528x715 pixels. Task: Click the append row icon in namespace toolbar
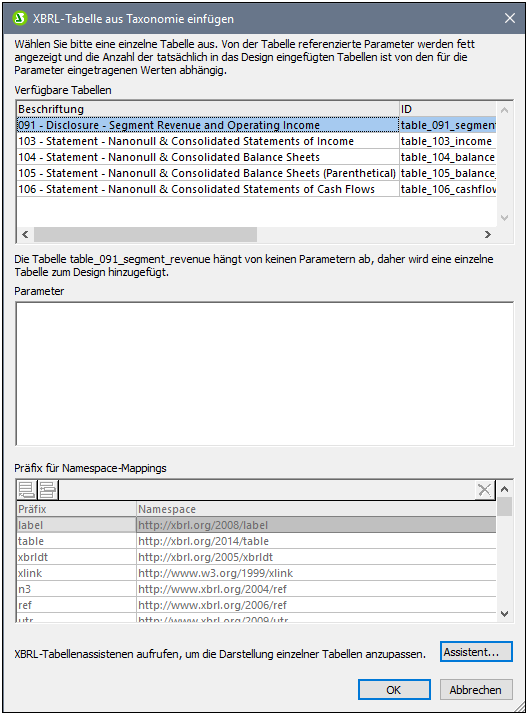[26, 490]
